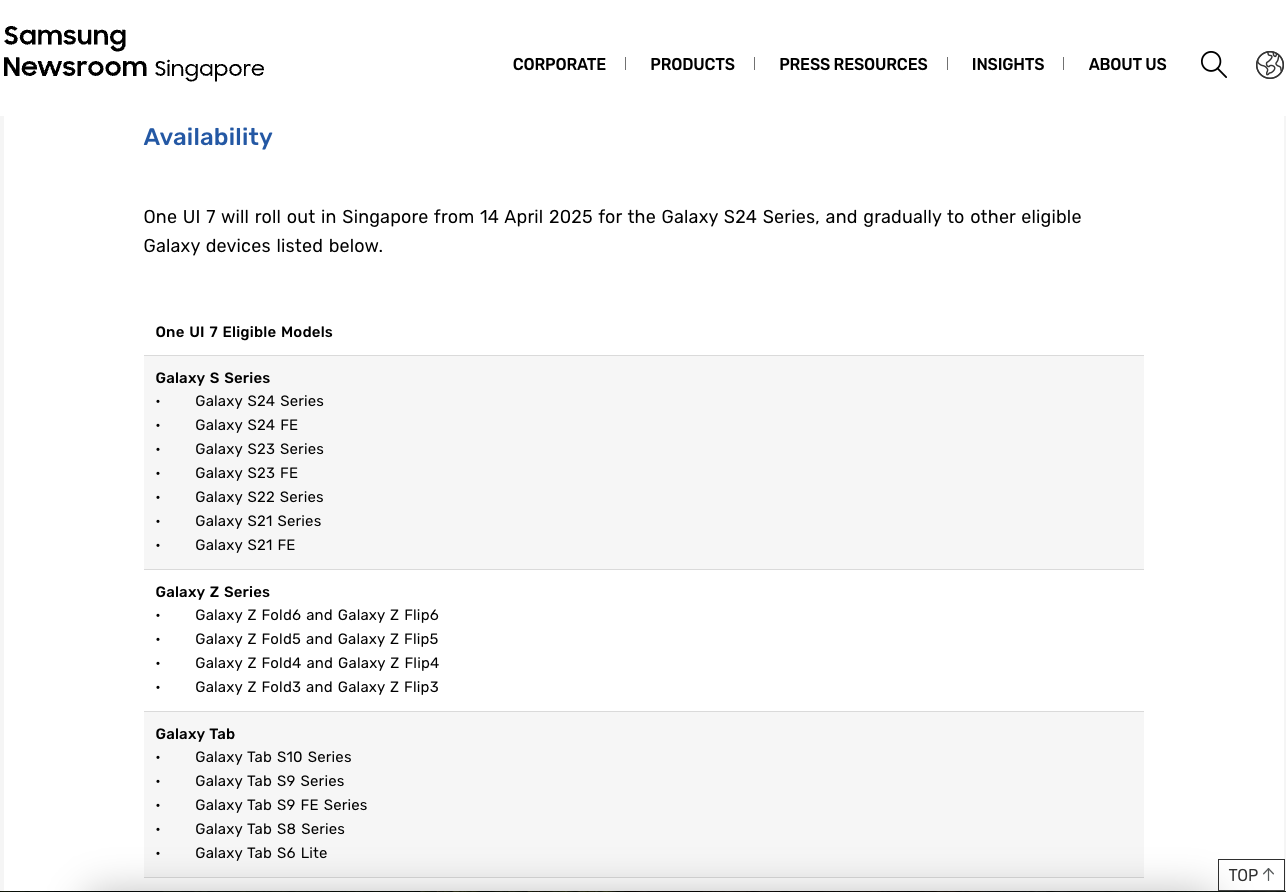Image resolution: width=1286 pixels, height=892 pixels.
Task: Select the 'Galaxy S23 FE' row
Action: (246, 473)
